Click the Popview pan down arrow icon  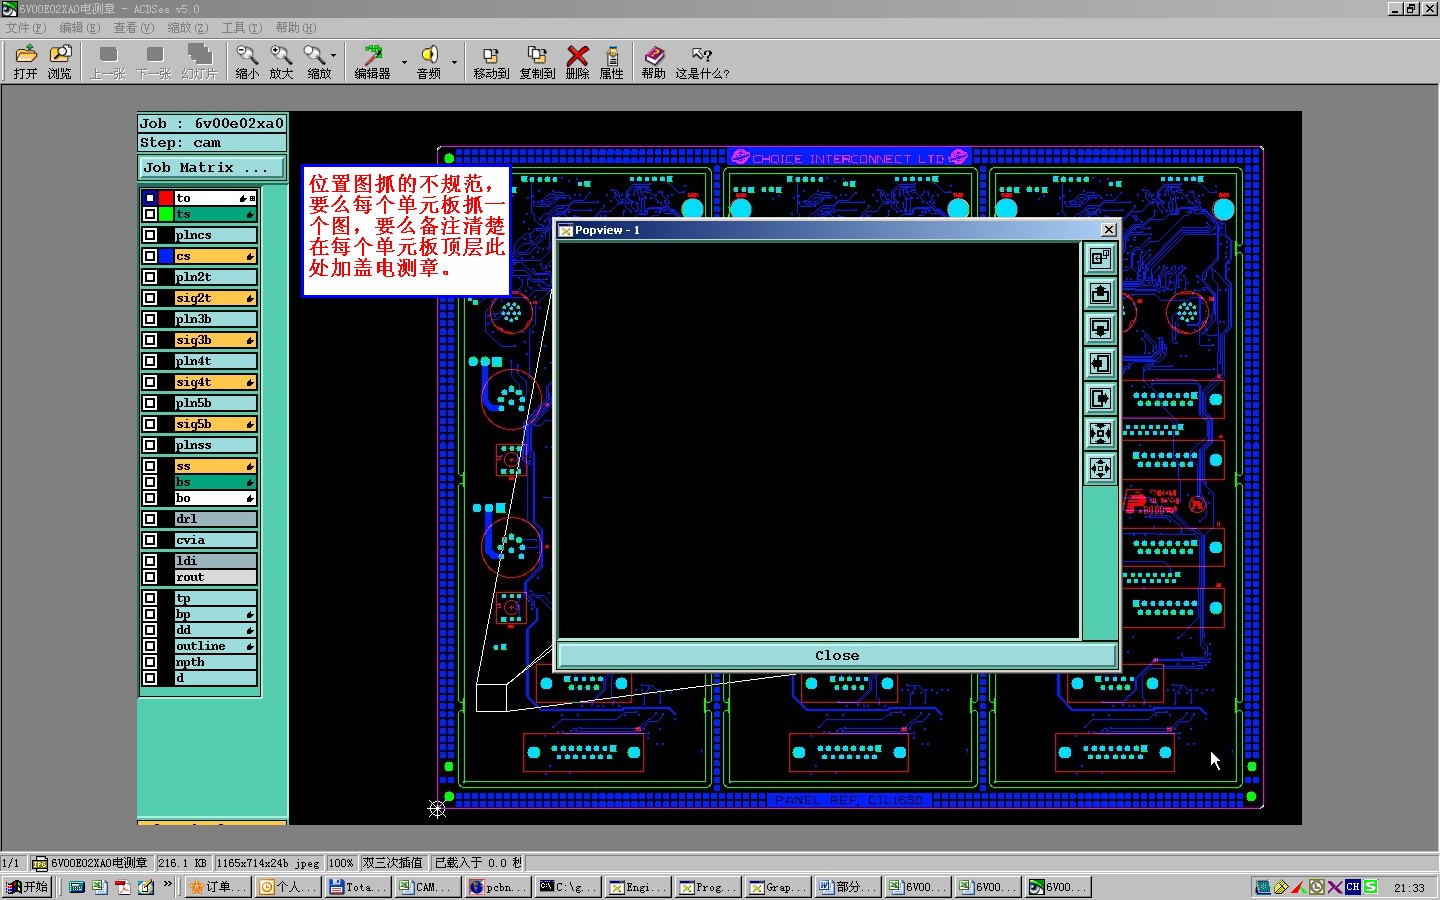click(x=1100, y=329)
